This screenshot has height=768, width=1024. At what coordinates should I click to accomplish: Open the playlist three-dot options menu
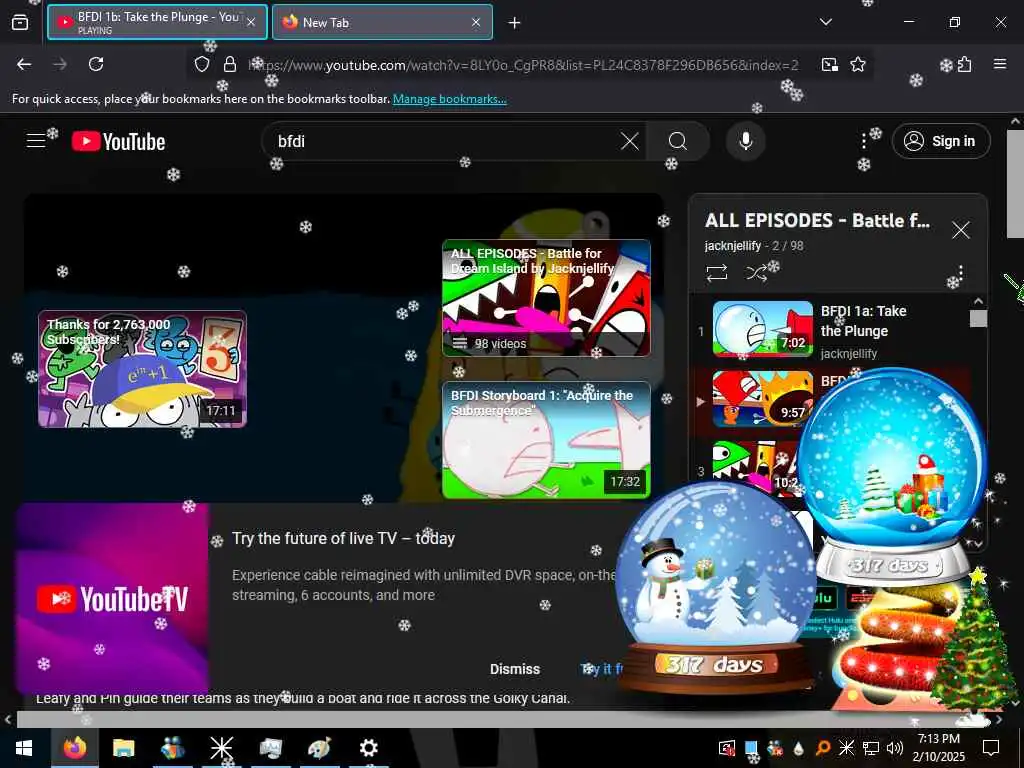pos(960,272)
